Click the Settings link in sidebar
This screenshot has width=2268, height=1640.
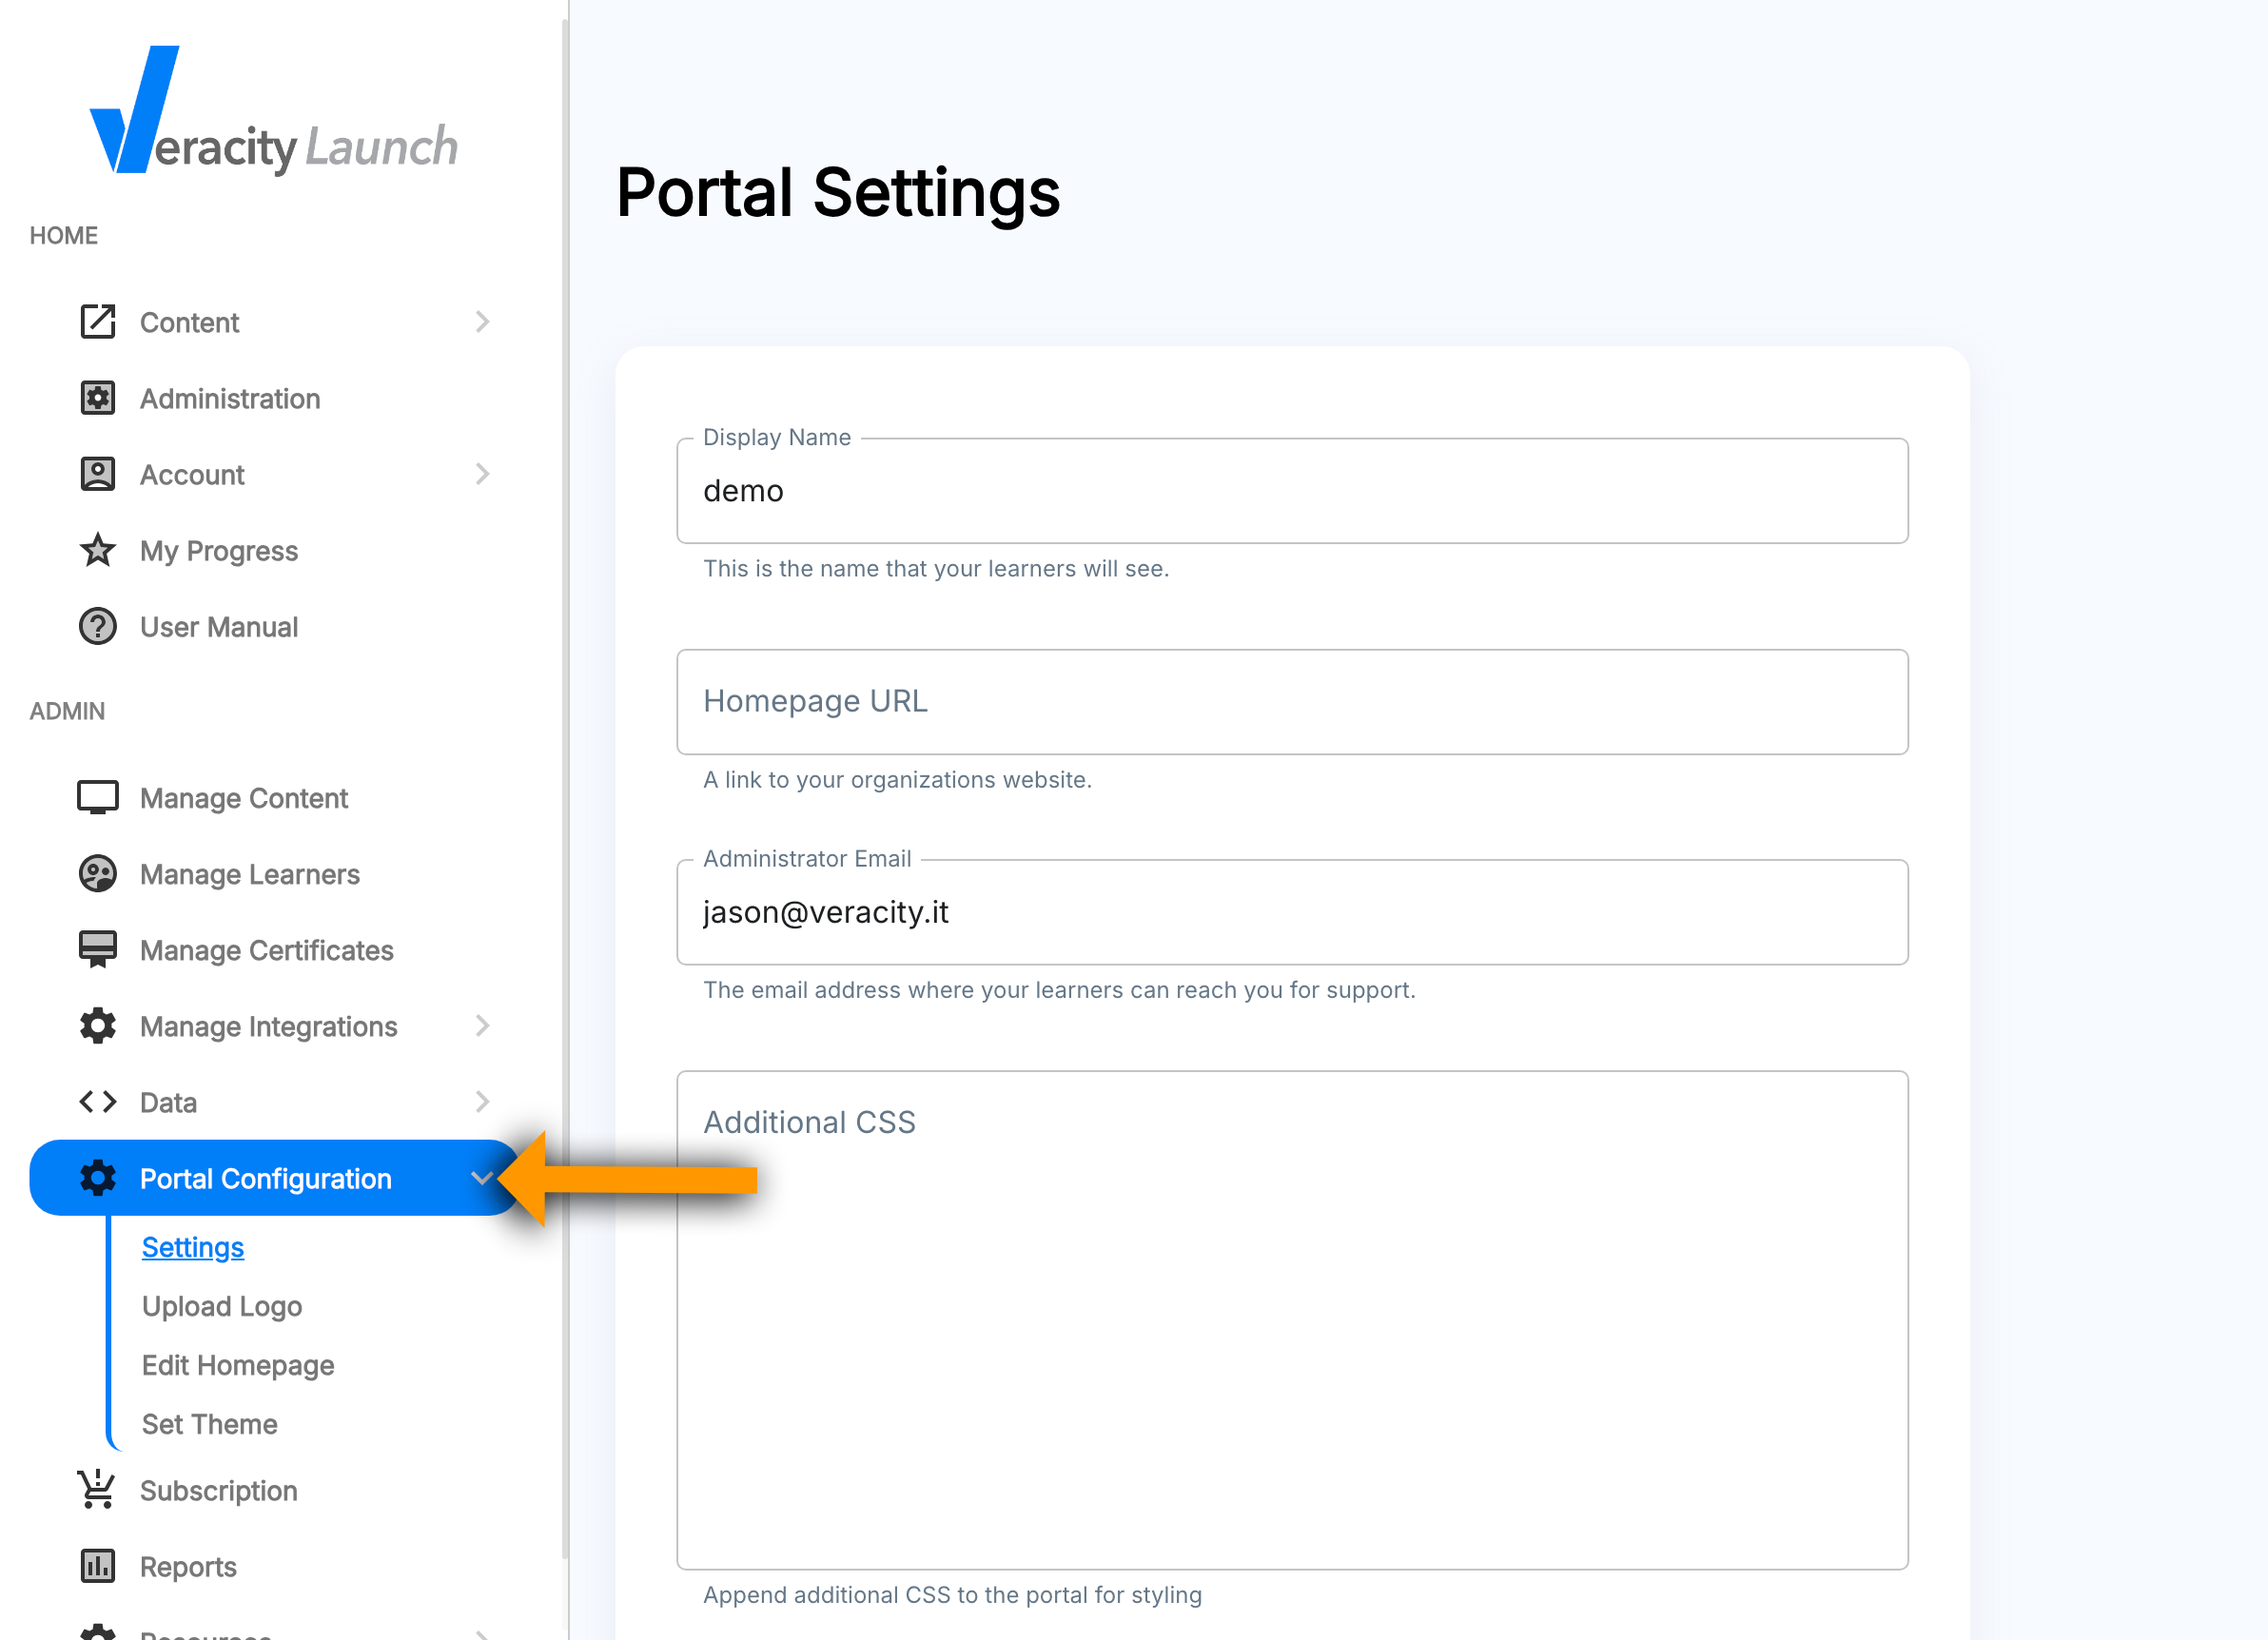192,1247
